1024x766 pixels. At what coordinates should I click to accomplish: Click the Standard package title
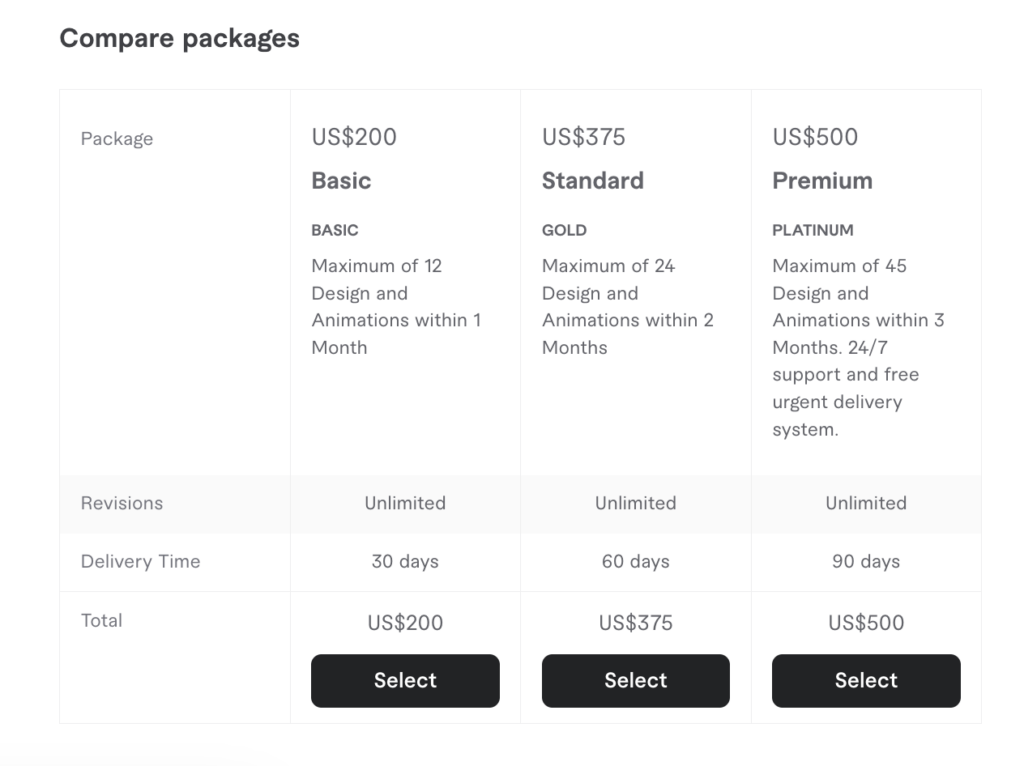coord(592,180)
